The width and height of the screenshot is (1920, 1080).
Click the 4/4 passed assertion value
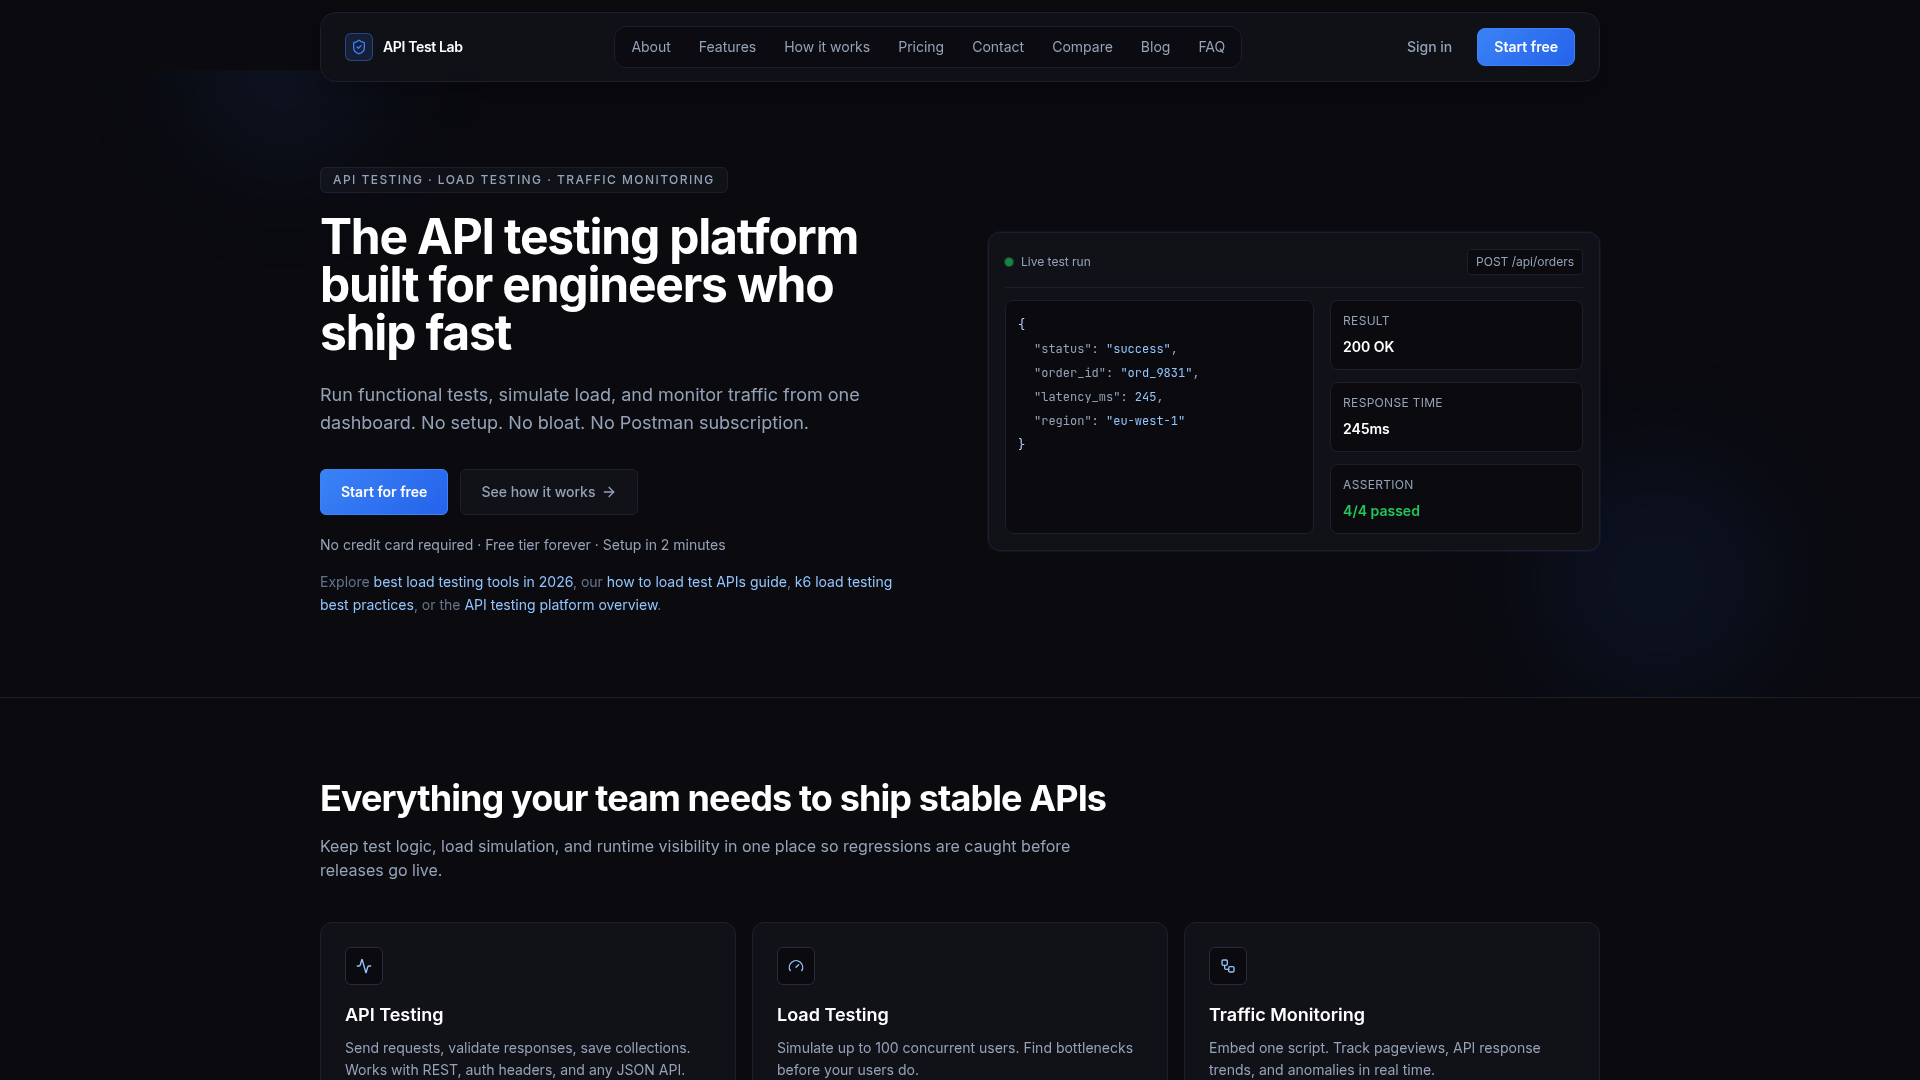pos(1381,511)
